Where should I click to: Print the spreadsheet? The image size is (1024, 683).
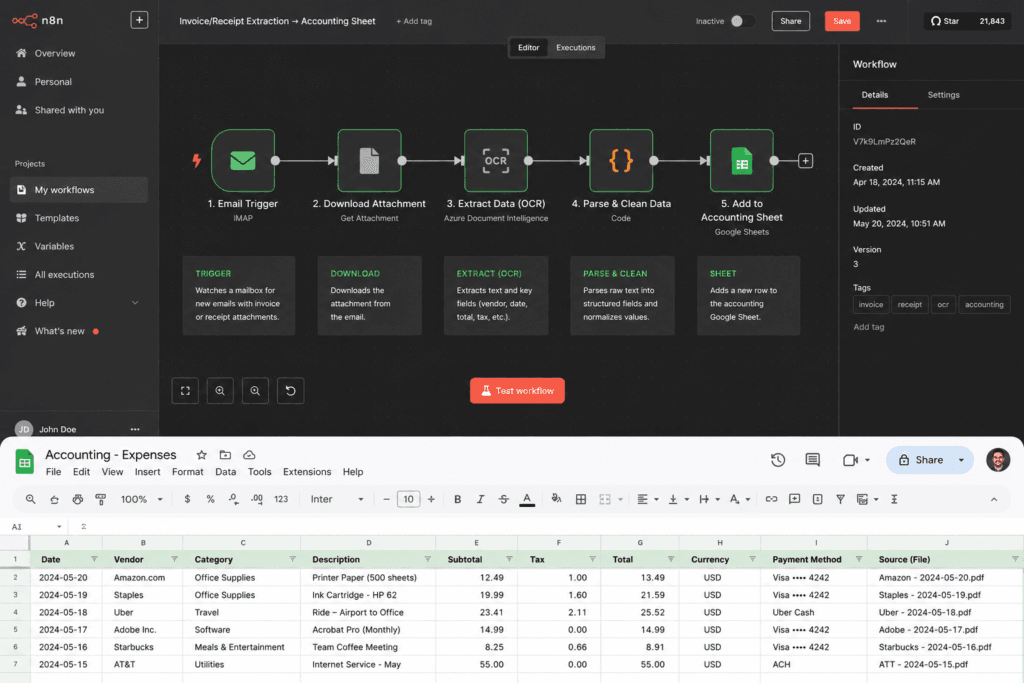[78, 499]
